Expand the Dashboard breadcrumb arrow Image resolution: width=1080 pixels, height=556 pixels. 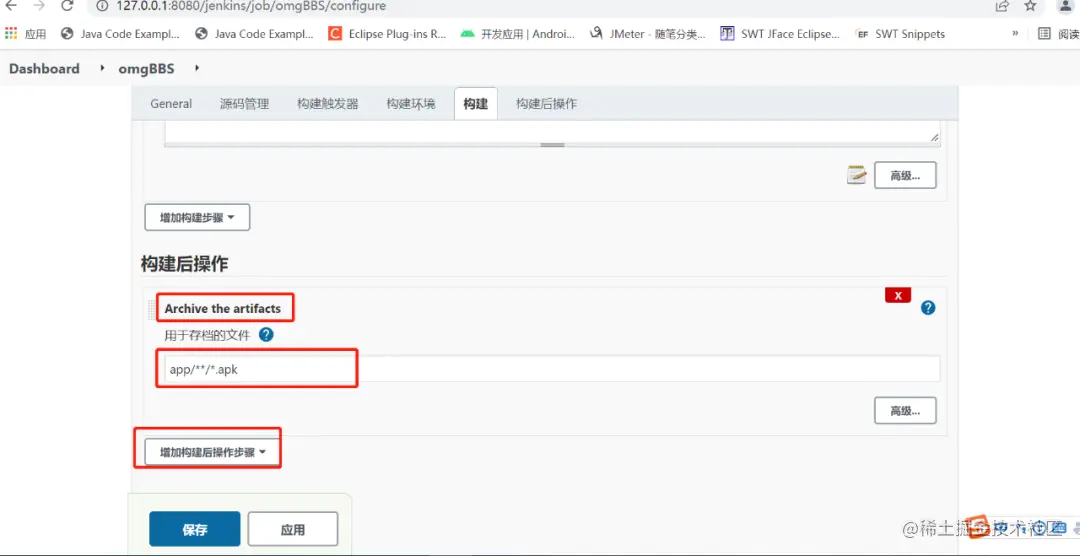tap(103, 68)
